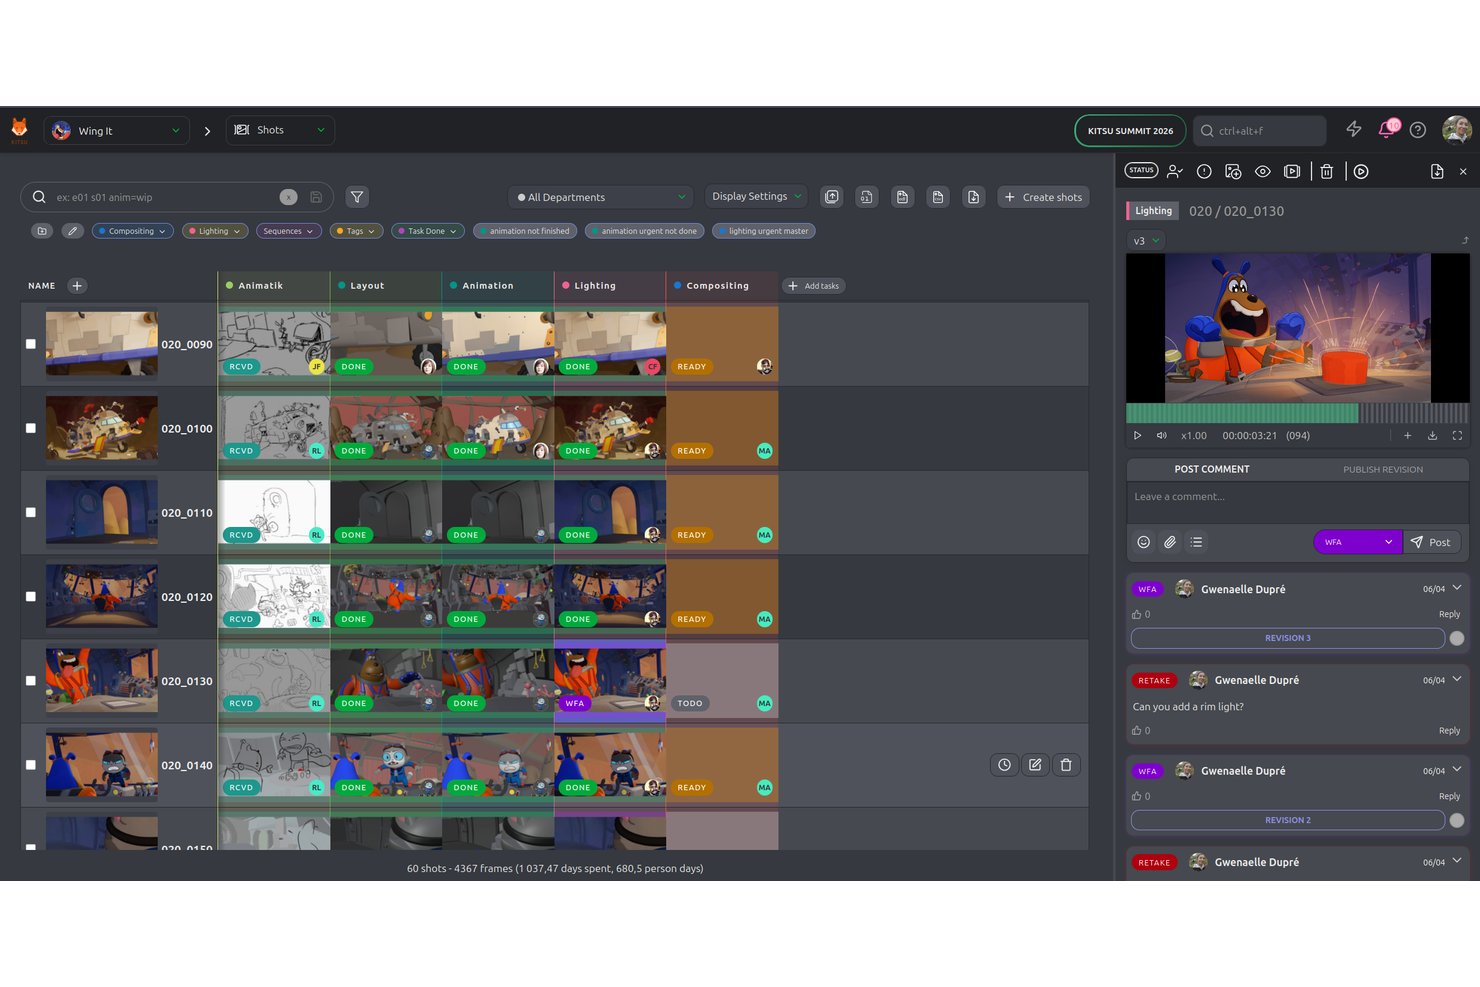Save the current search query

(316, 197)
